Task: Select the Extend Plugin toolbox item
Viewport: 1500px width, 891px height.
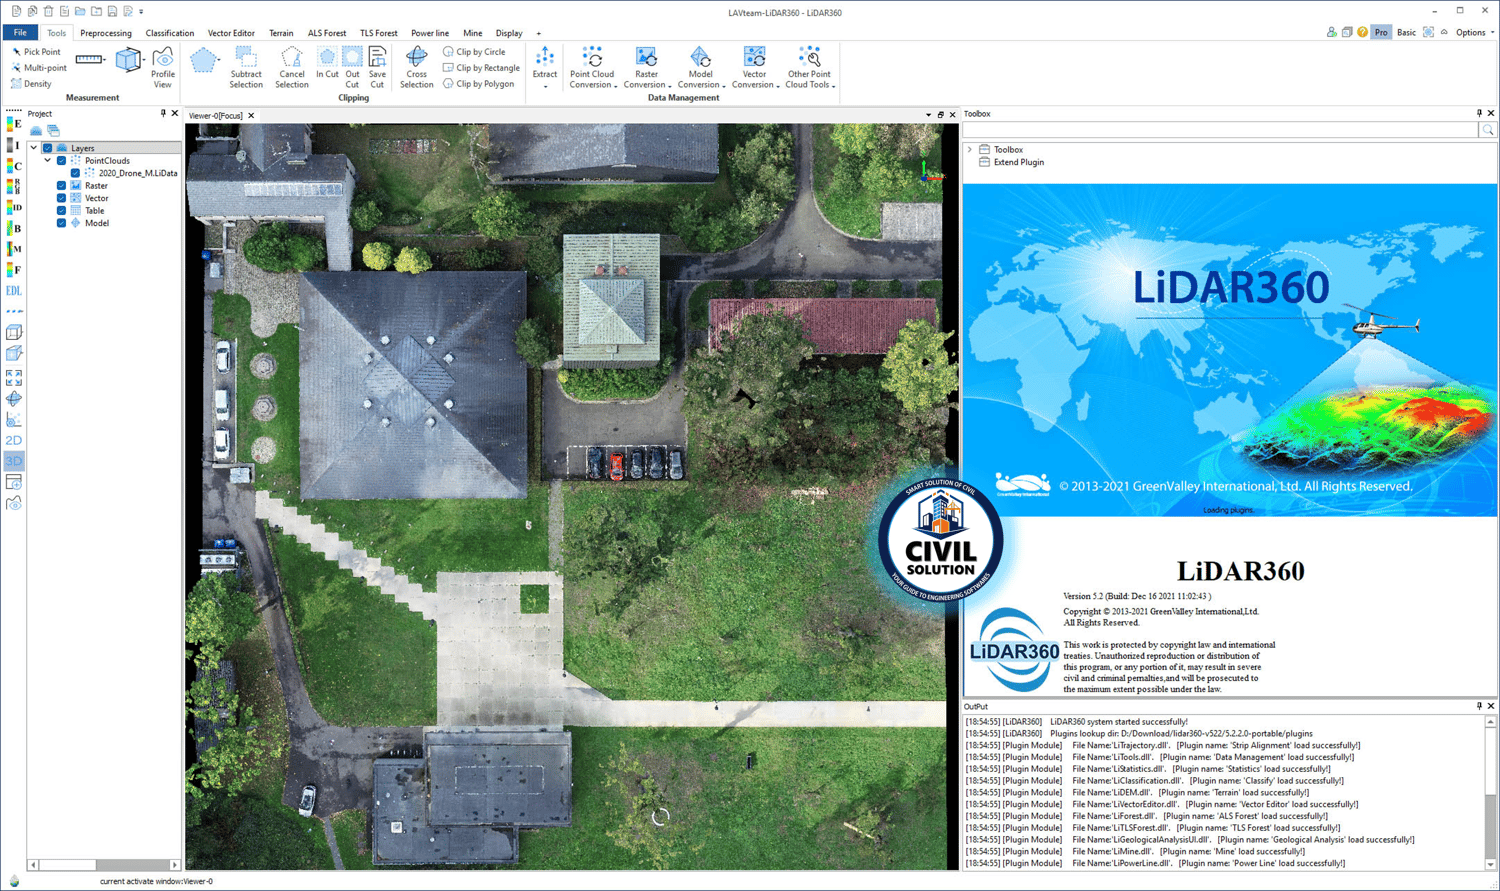Action: tap(1018, 162)
